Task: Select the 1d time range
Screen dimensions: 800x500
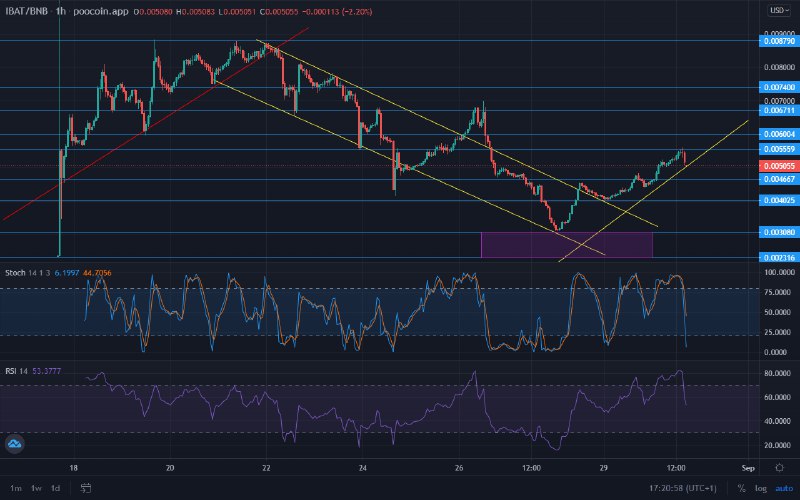Action: 56,488
